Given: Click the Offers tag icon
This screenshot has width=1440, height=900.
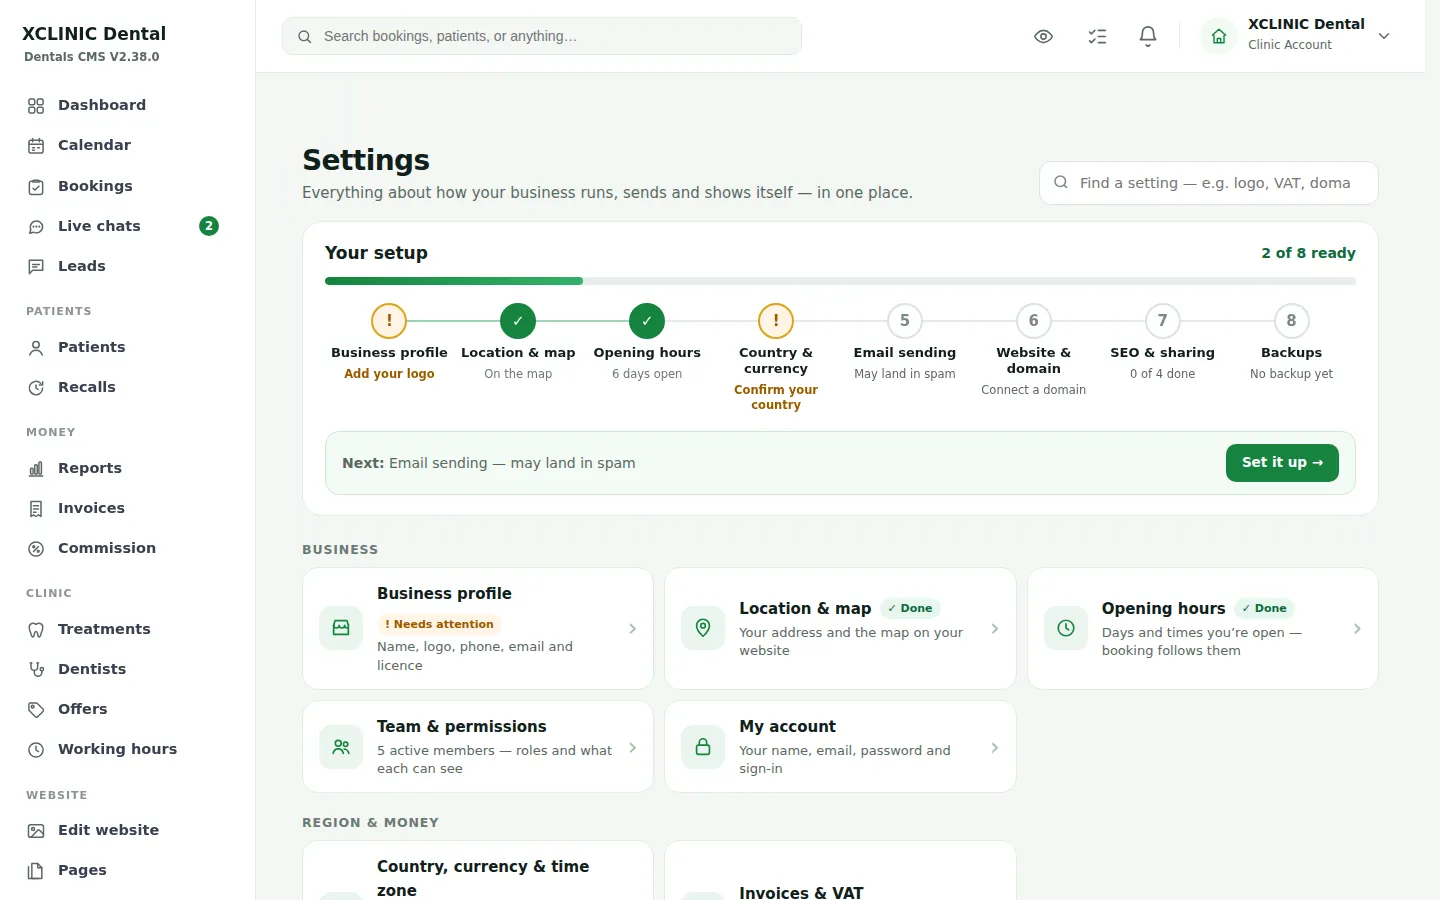Looking at the screenshot, I should [36, 710].
